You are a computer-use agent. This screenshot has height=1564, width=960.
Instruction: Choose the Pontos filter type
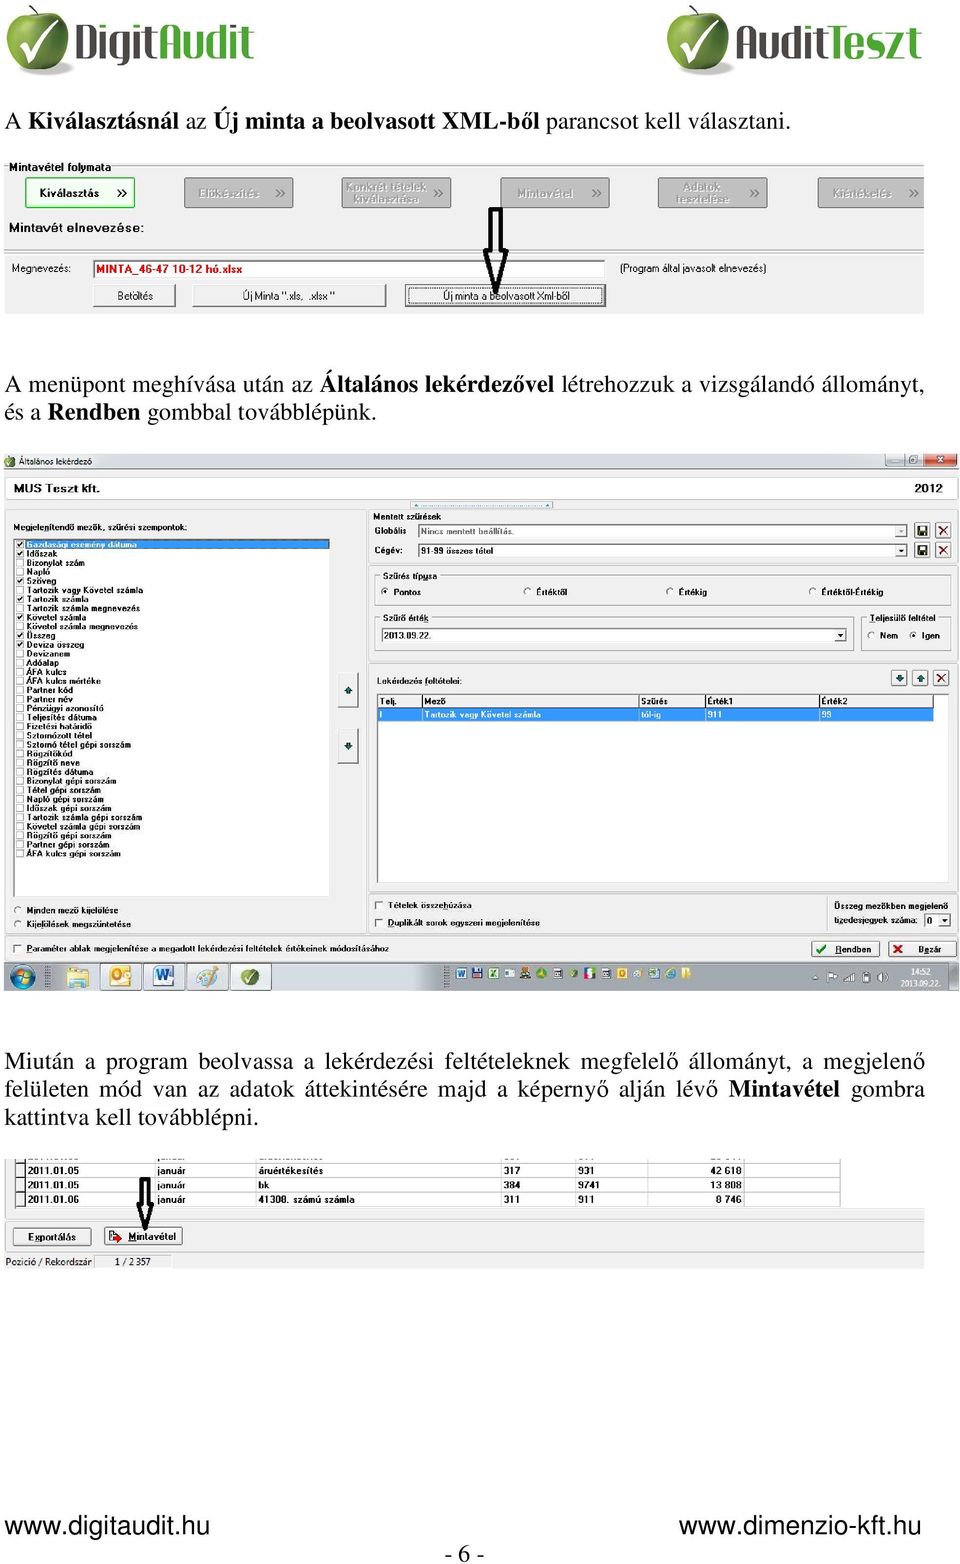(x=385, y=592)
